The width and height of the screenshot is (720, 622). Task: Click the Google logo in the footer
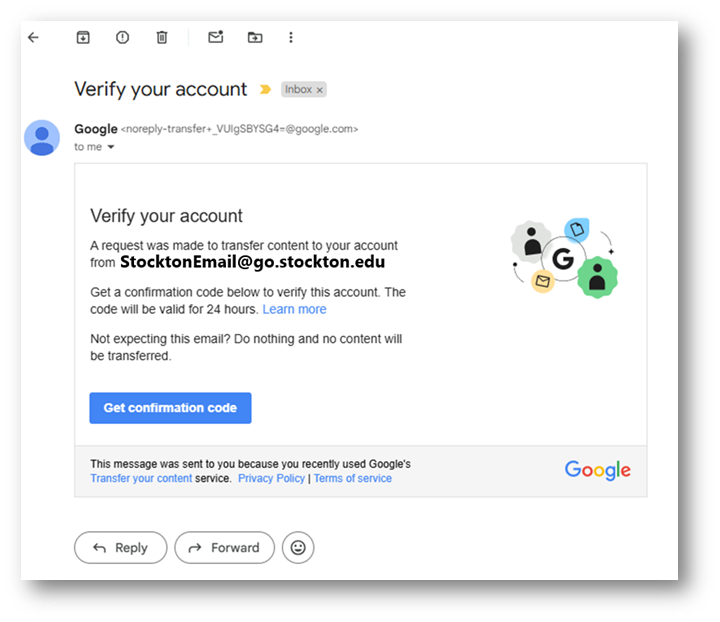[x=597, y=470]
